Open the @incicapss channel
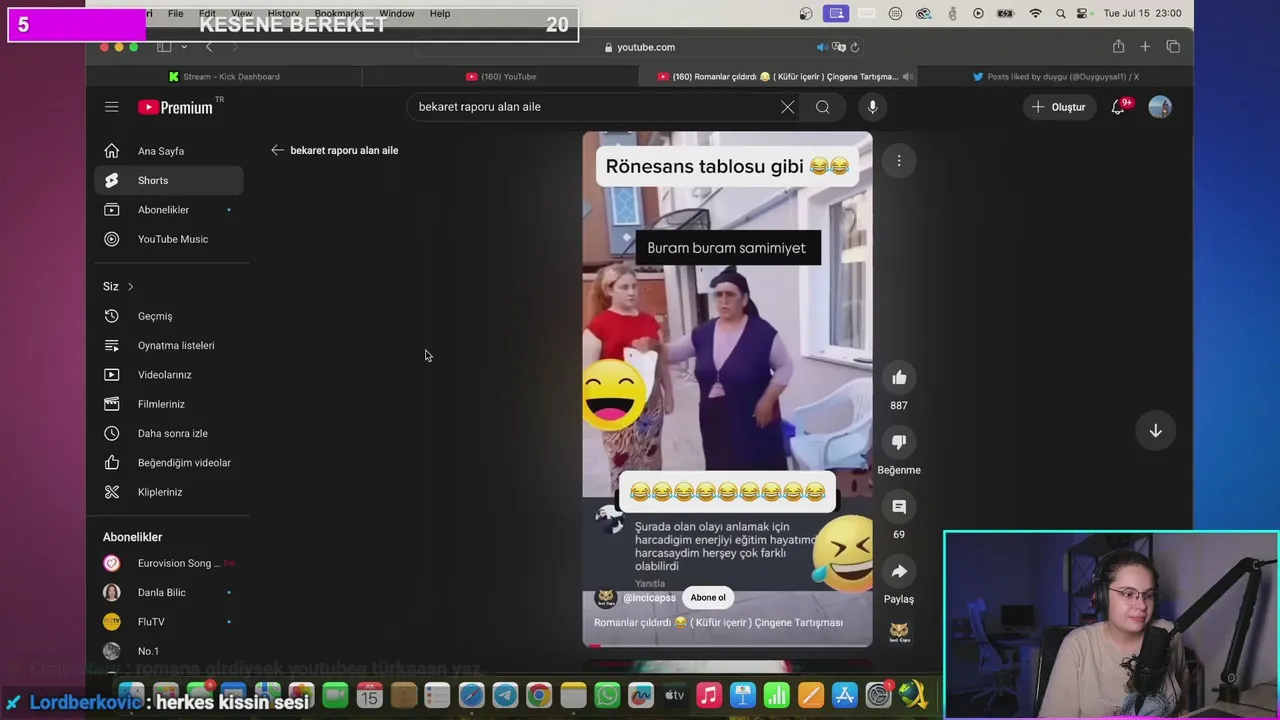This screenshot has width=1280, height=720. (649, 598)
